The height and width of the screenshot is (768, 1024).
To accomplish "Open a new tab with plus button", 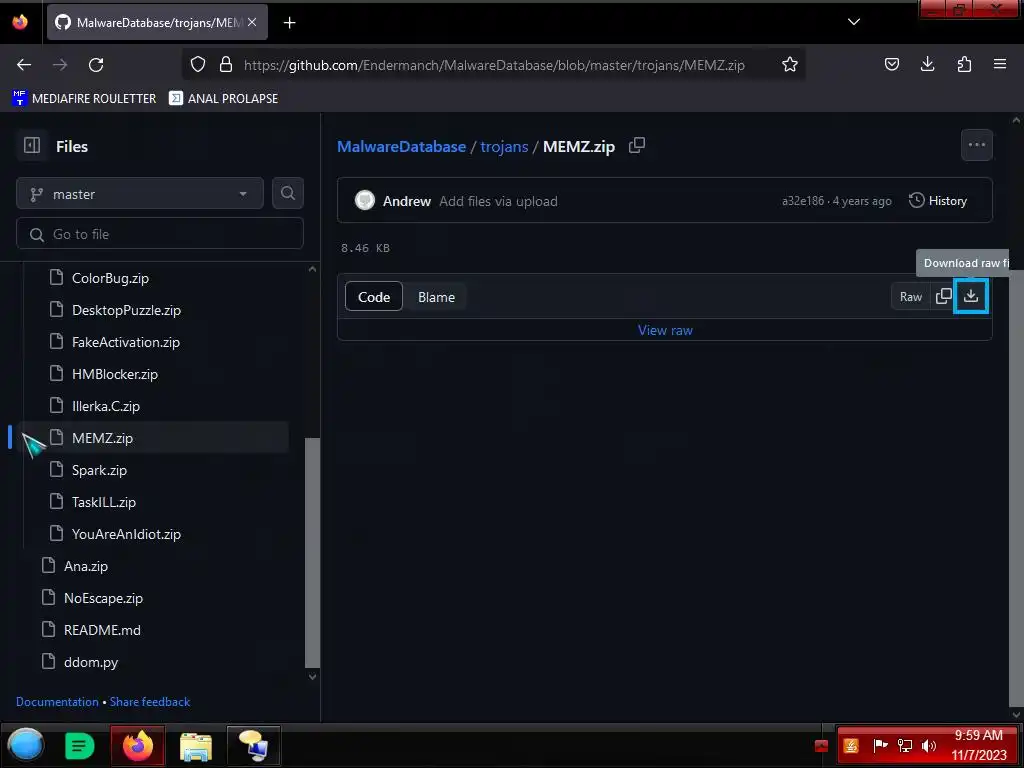I will 289,23.
